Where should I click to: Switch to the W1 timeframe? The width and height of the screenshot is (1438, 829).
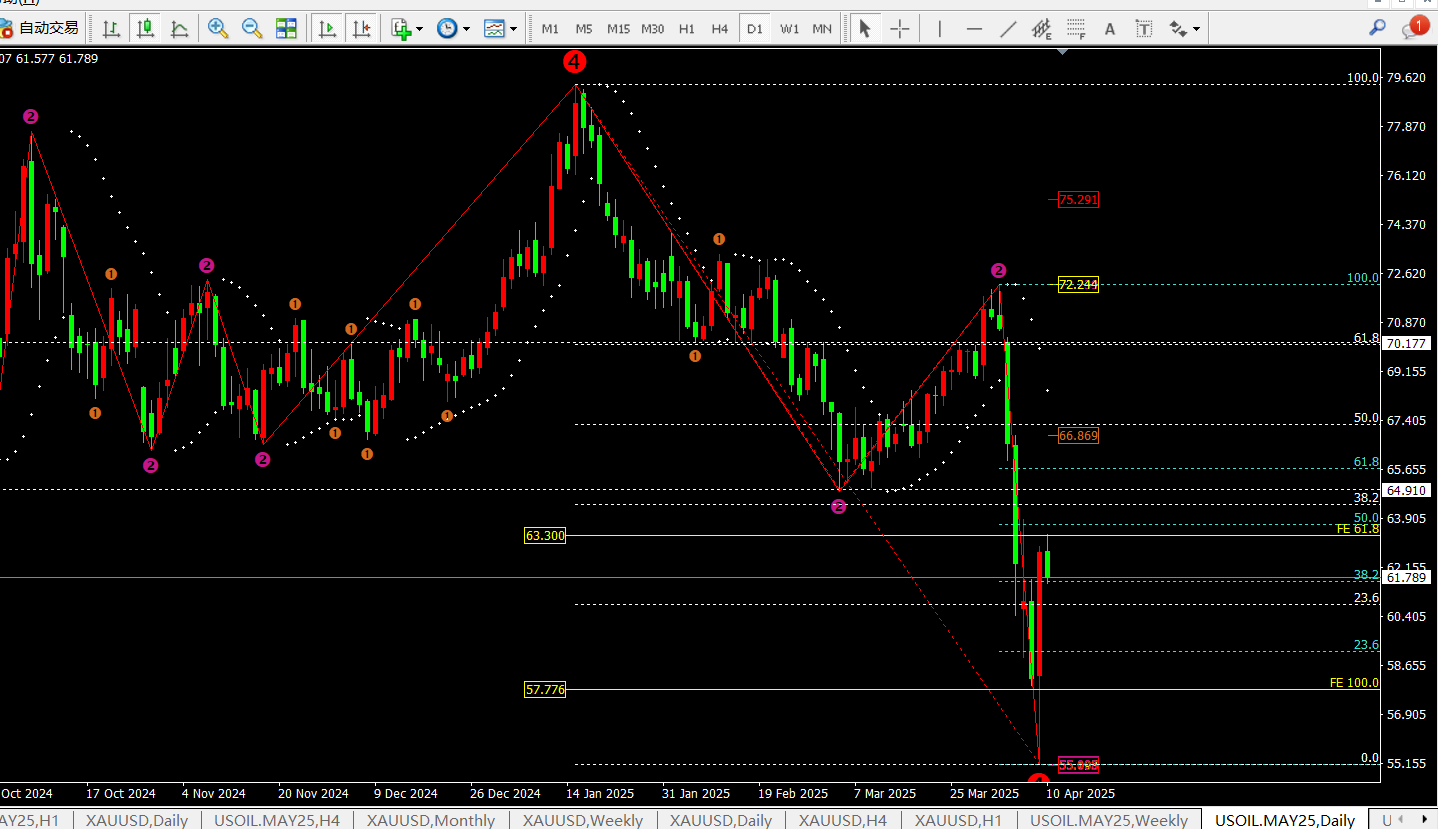tap(789, 28)
